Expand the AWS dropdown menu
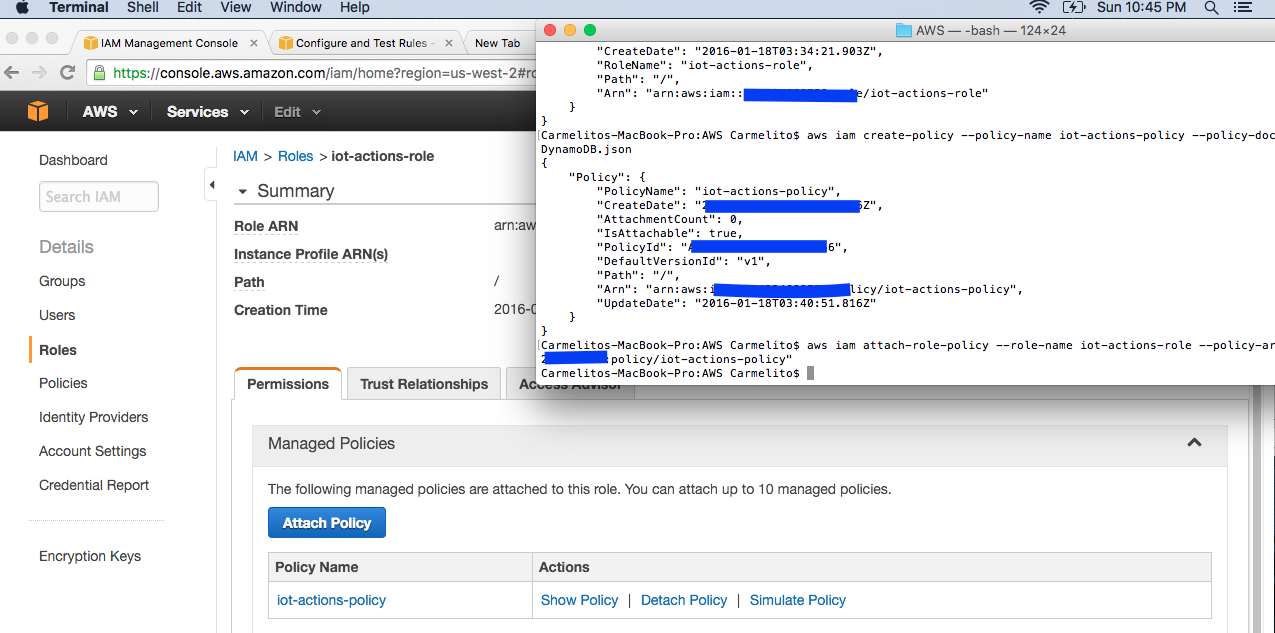The width and height of the screenshot is (1275, 633). 110,112
